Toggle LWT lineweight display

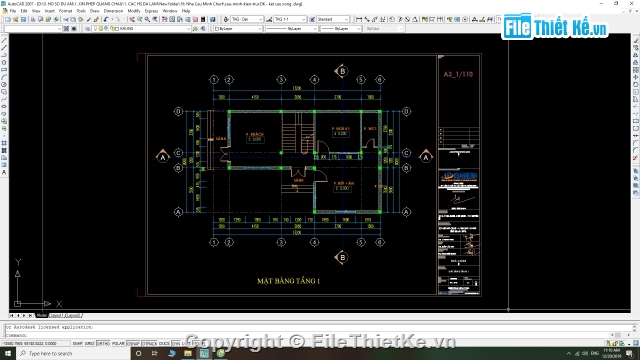[x=186, y=344]
